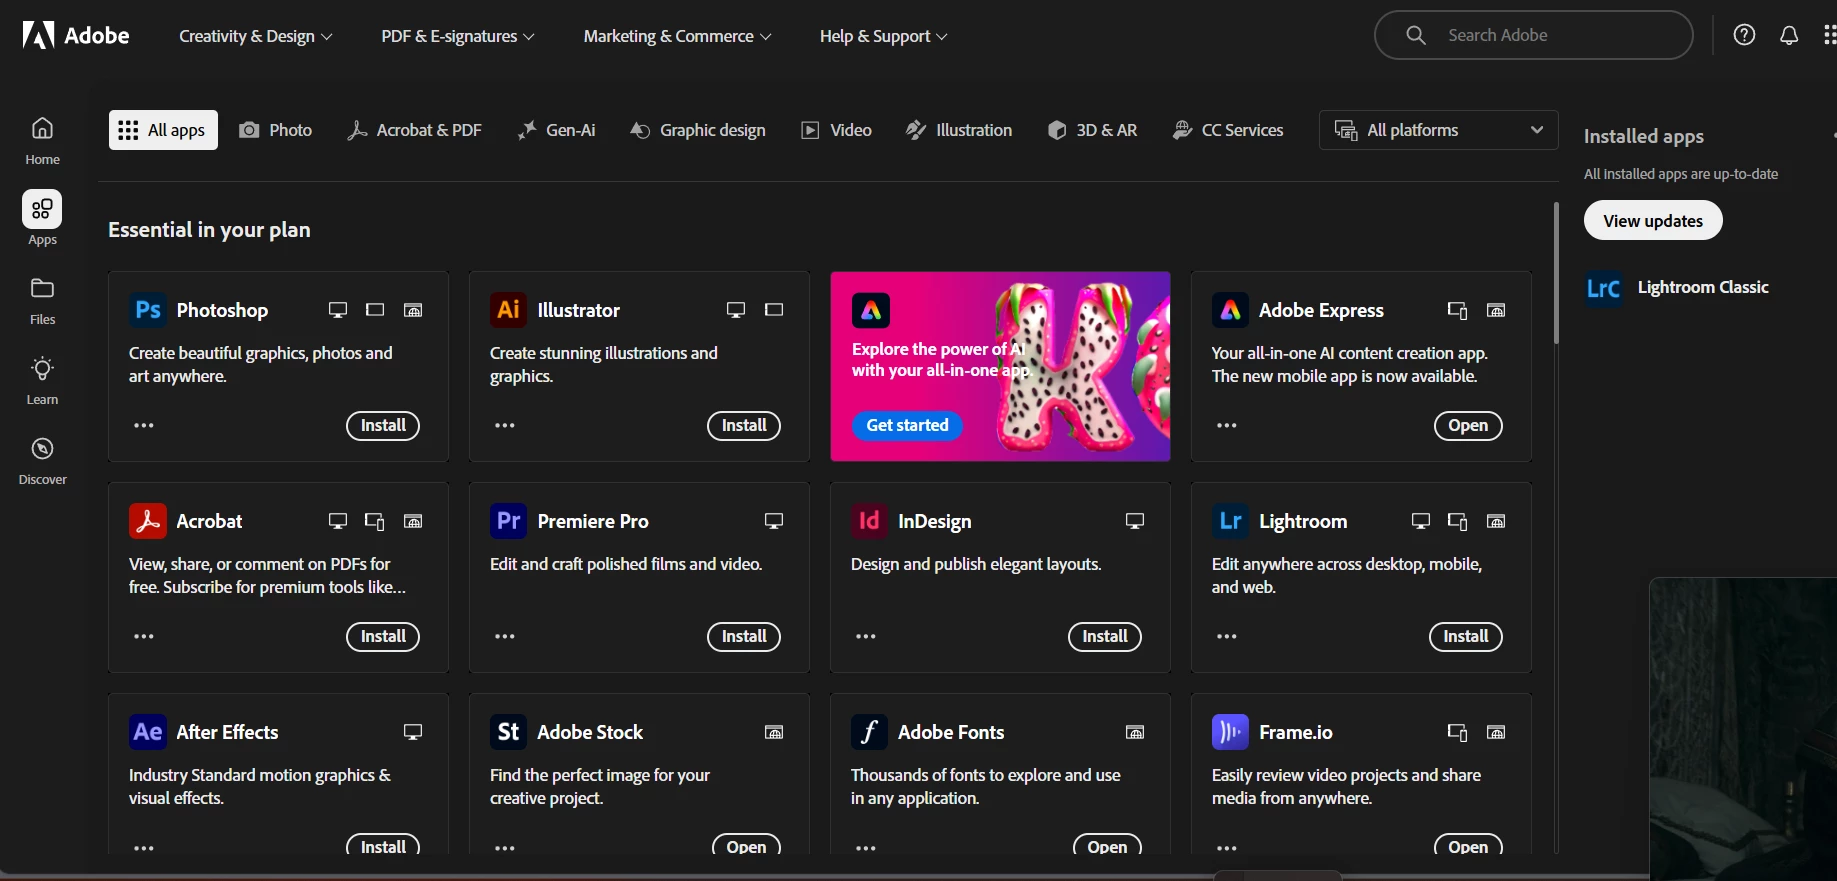Click the Search Adobe input field
Image resolution: width=1837 pixels, height=881 pixels.
click(1534, 35)
